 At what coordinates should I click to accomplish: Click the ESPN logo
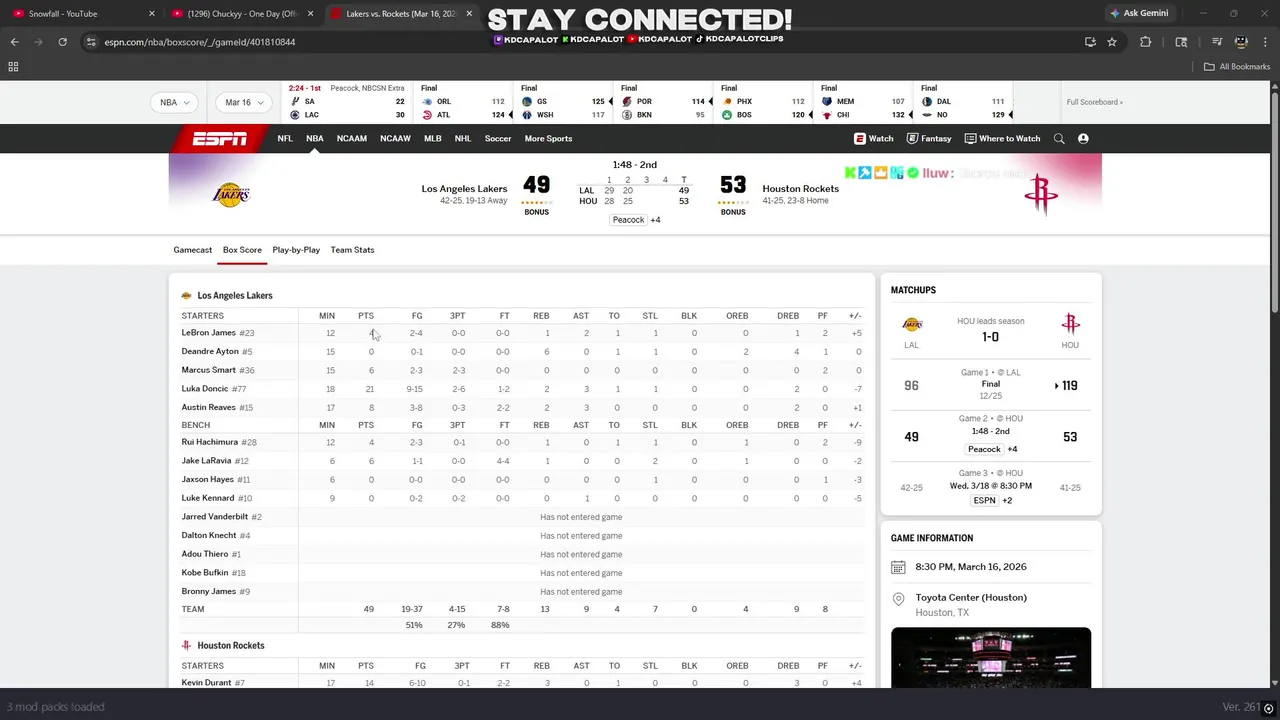[x=219, y=139]
